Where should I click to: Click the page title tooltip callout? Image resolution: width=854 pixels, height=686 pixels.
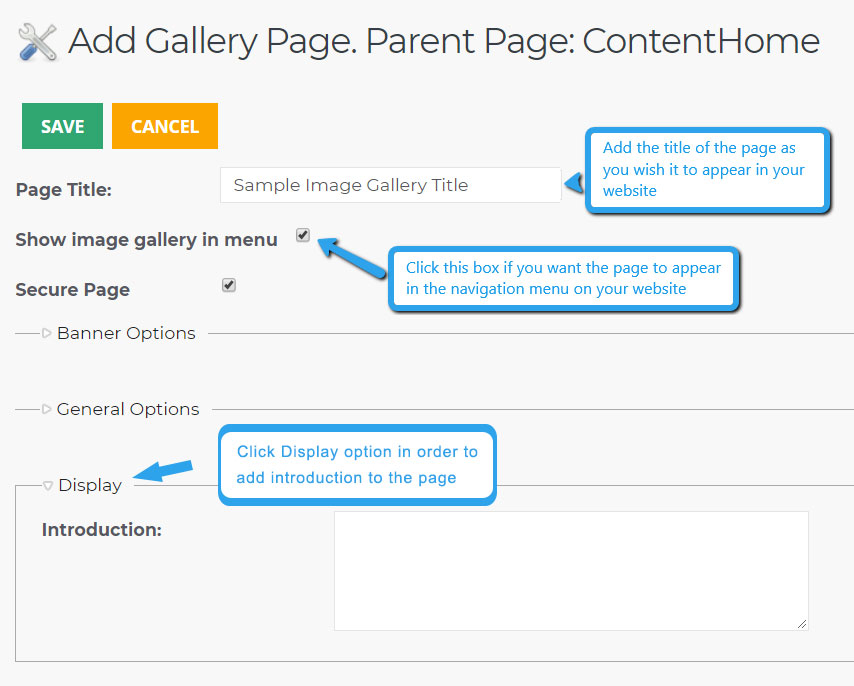tap(707, 170)
